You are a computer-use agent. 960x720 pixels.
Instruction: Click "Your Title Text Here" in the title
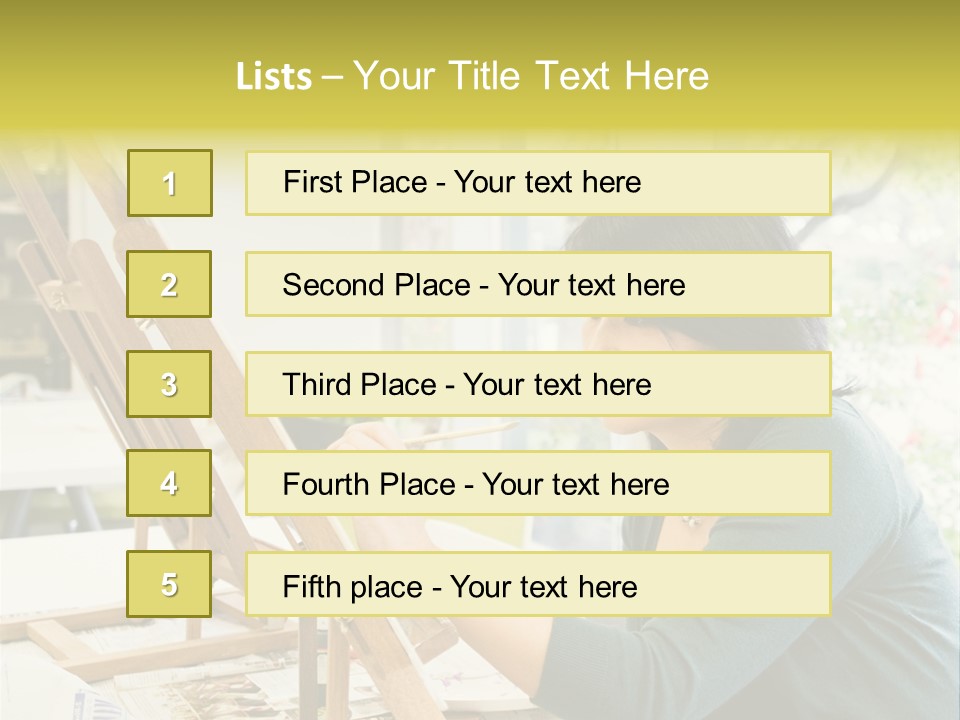pyautogui.click(x=531, y=76)
